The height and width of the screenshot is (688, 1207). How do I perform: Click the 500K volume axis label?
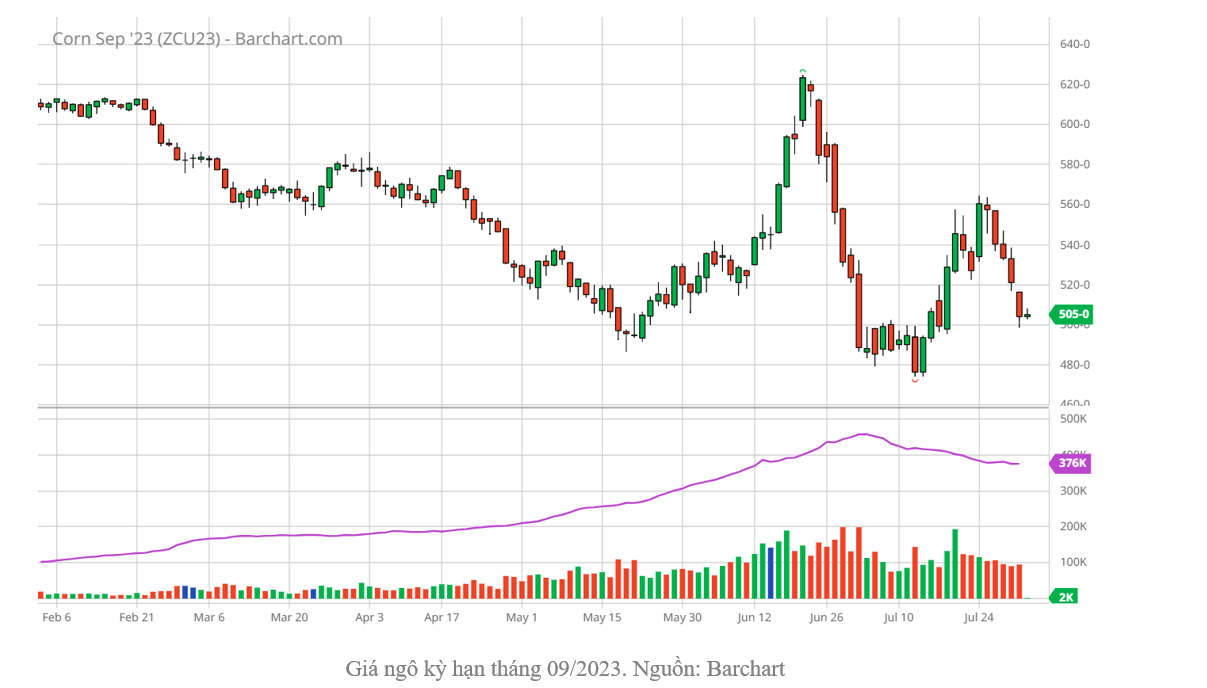tap(1073, 419)
